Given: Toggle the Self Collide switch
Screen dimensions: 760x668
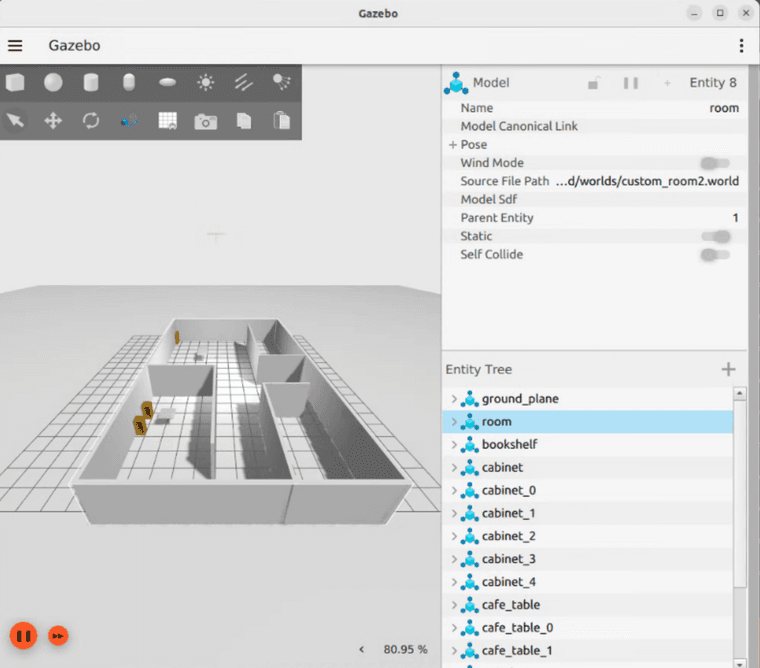Looking at the screenshot, I should coord(715,254).
